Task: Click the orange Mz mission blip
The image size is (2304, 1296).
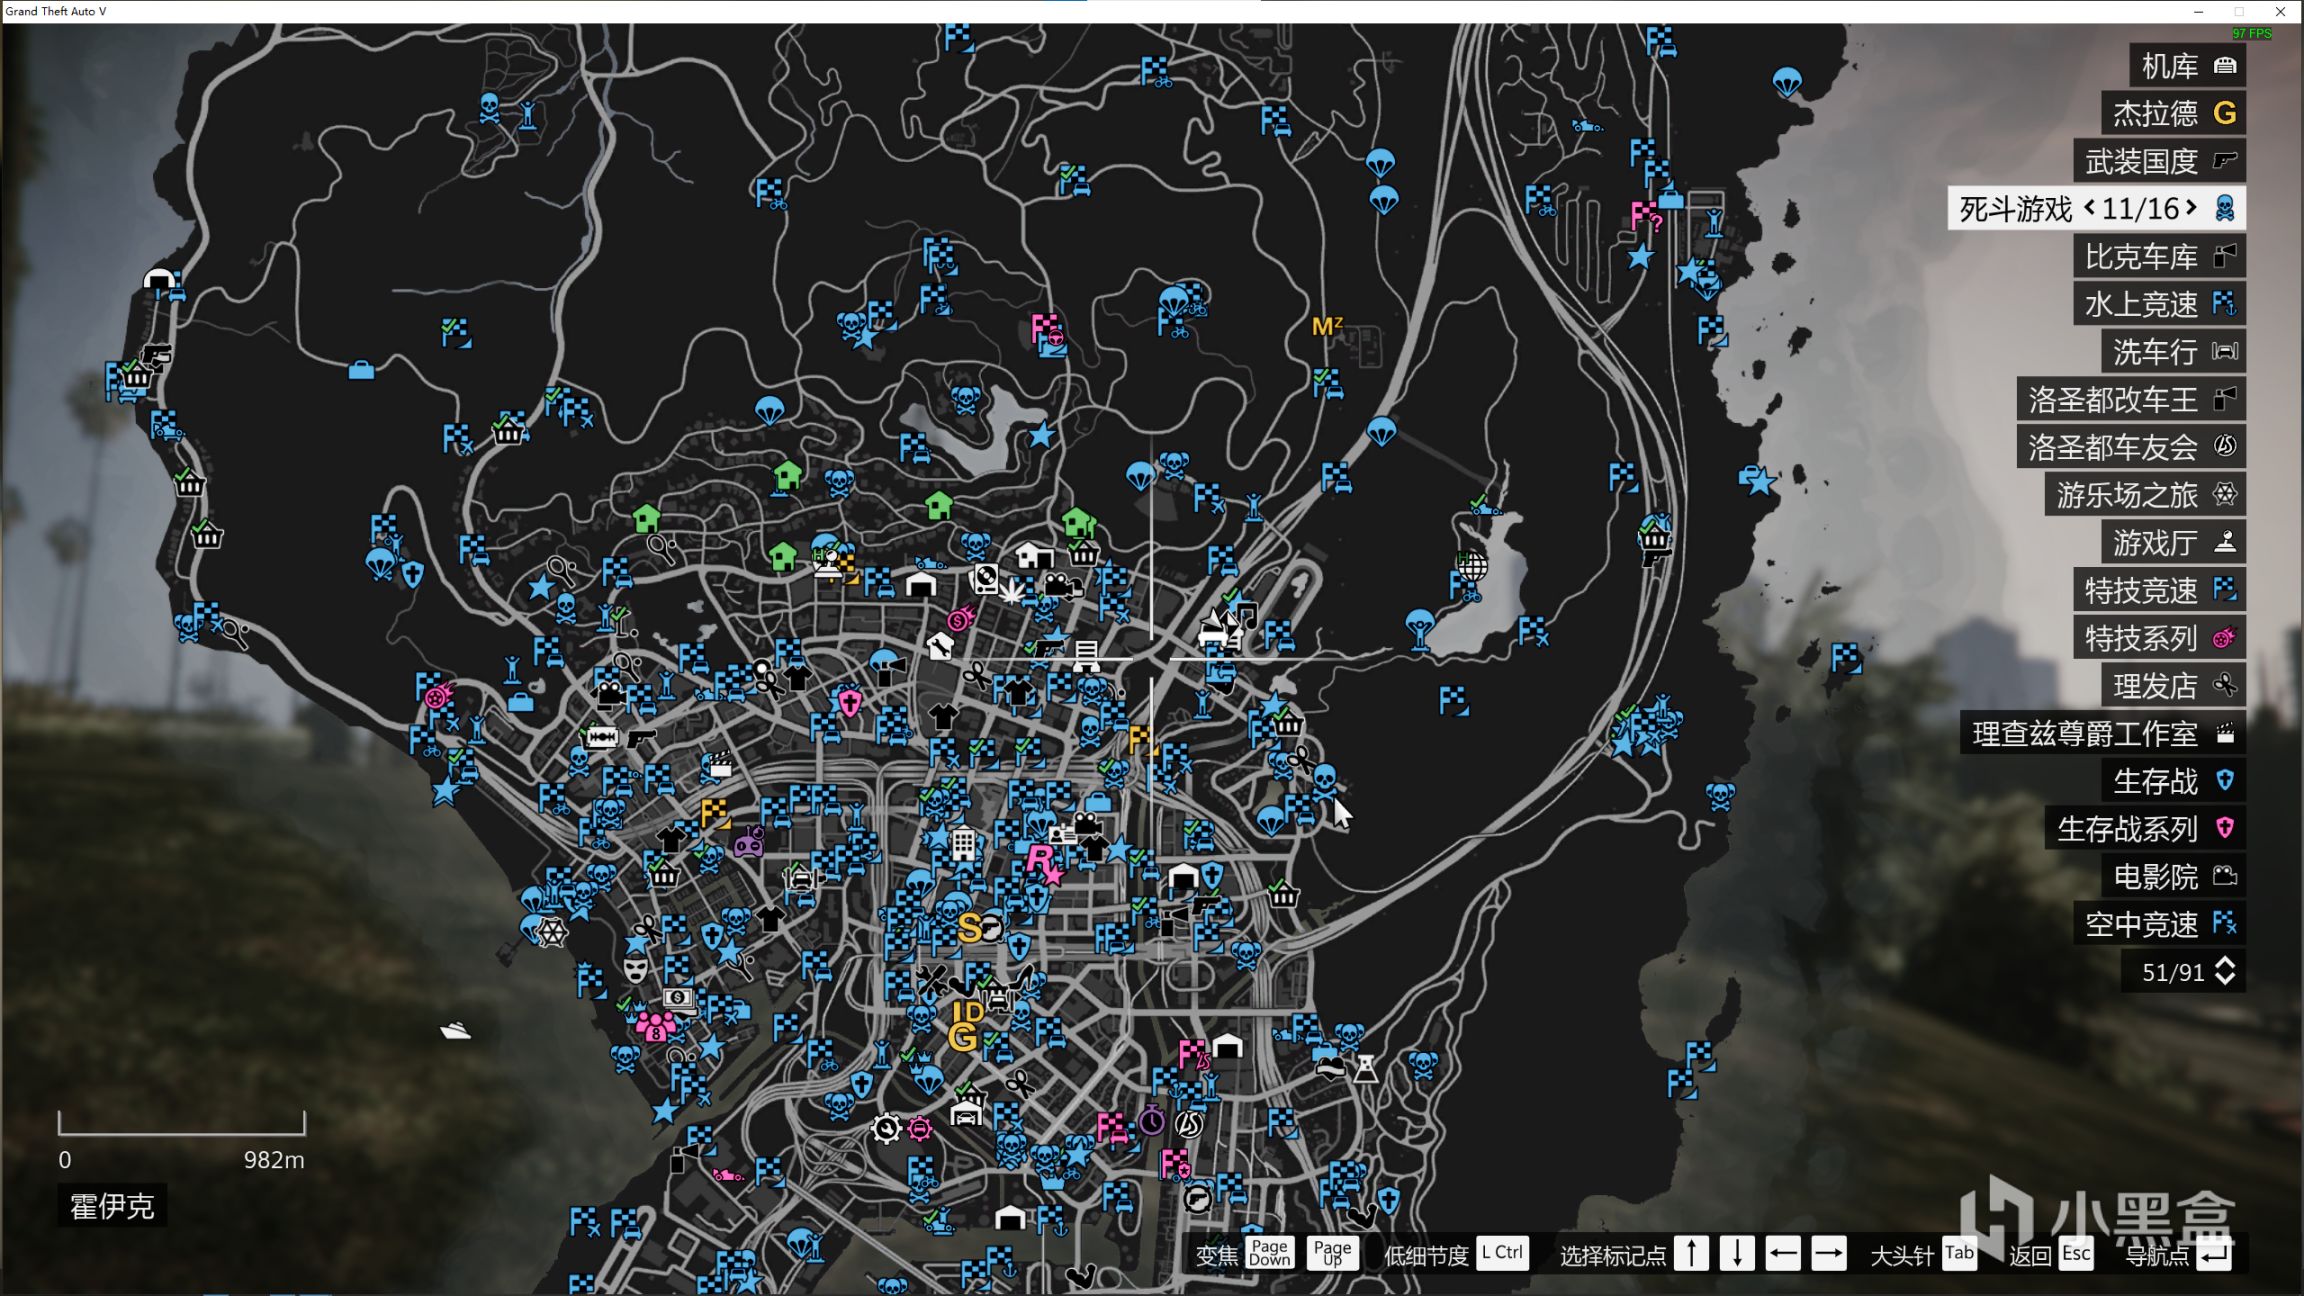Action: click(1326, 326)
